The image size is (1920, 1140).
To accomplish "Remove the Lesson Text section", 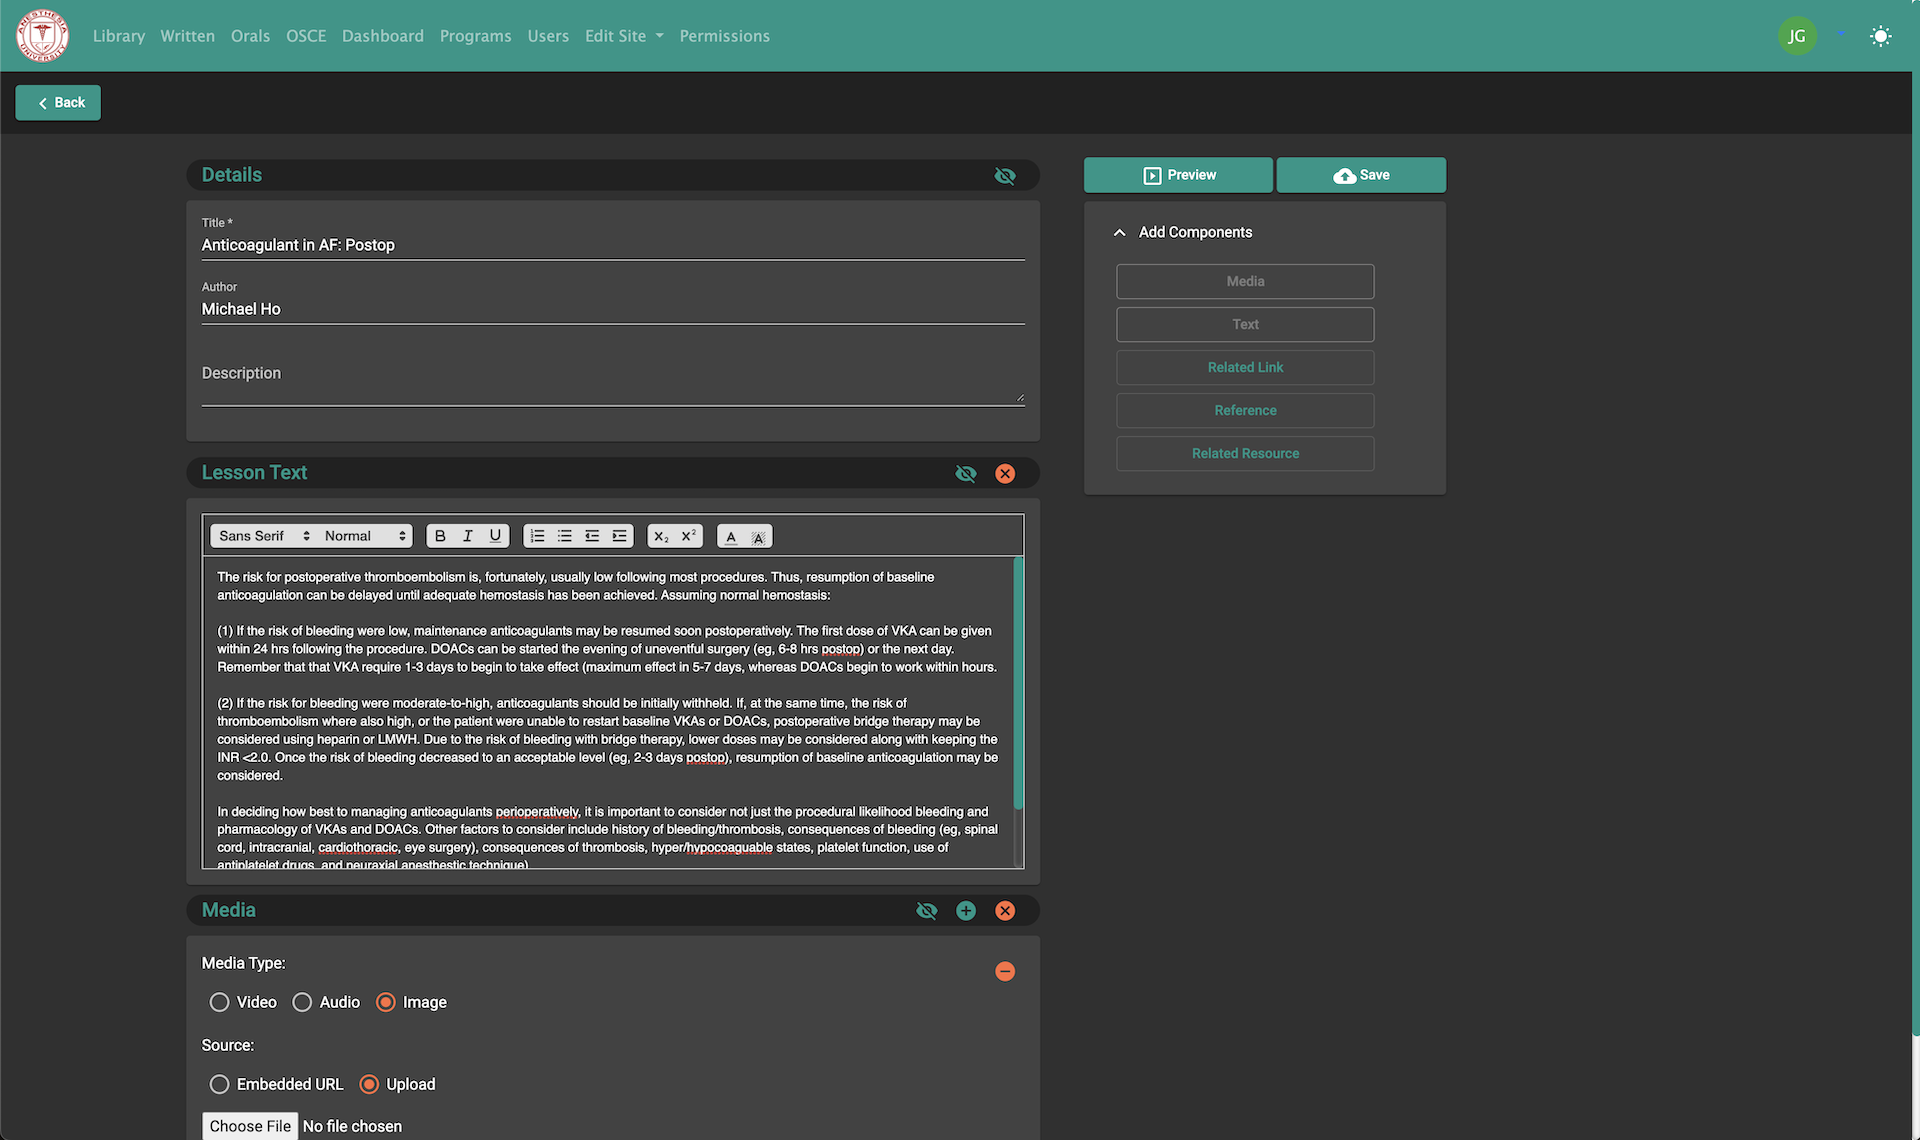I will (x=1005, y=473).
